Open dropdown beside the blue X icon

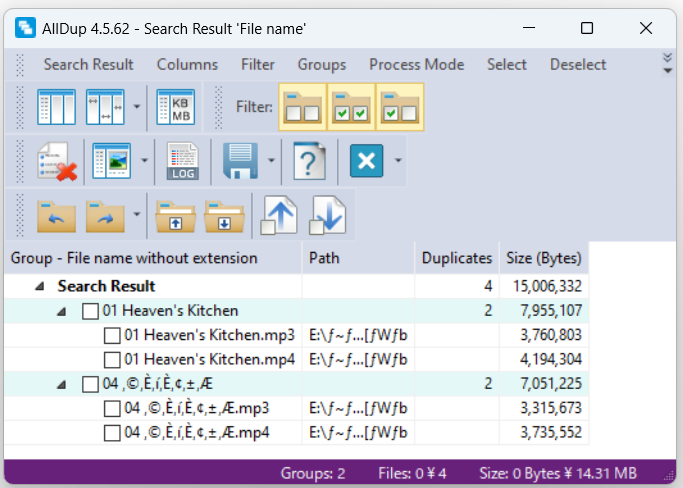click(x=398, y=160)
